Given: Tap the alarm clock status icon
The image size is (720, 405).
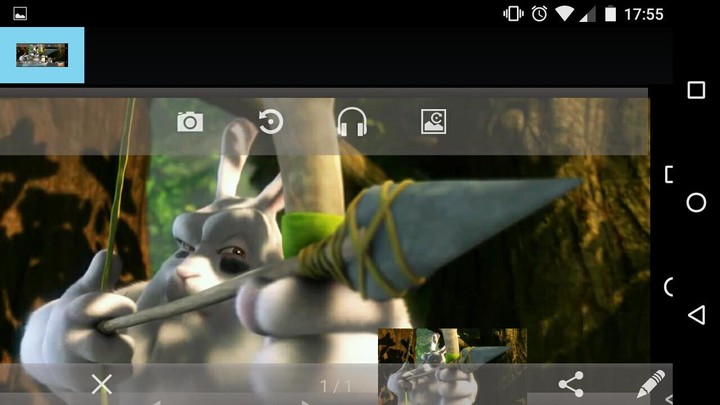Looking at the screenshot, I should tap(540, 14).
